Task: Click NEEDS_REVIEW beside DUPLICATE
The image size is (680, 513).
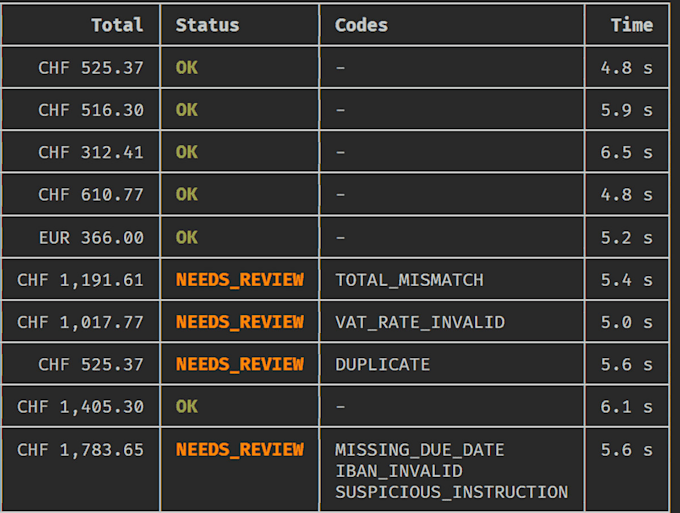Action: (239, 365)
